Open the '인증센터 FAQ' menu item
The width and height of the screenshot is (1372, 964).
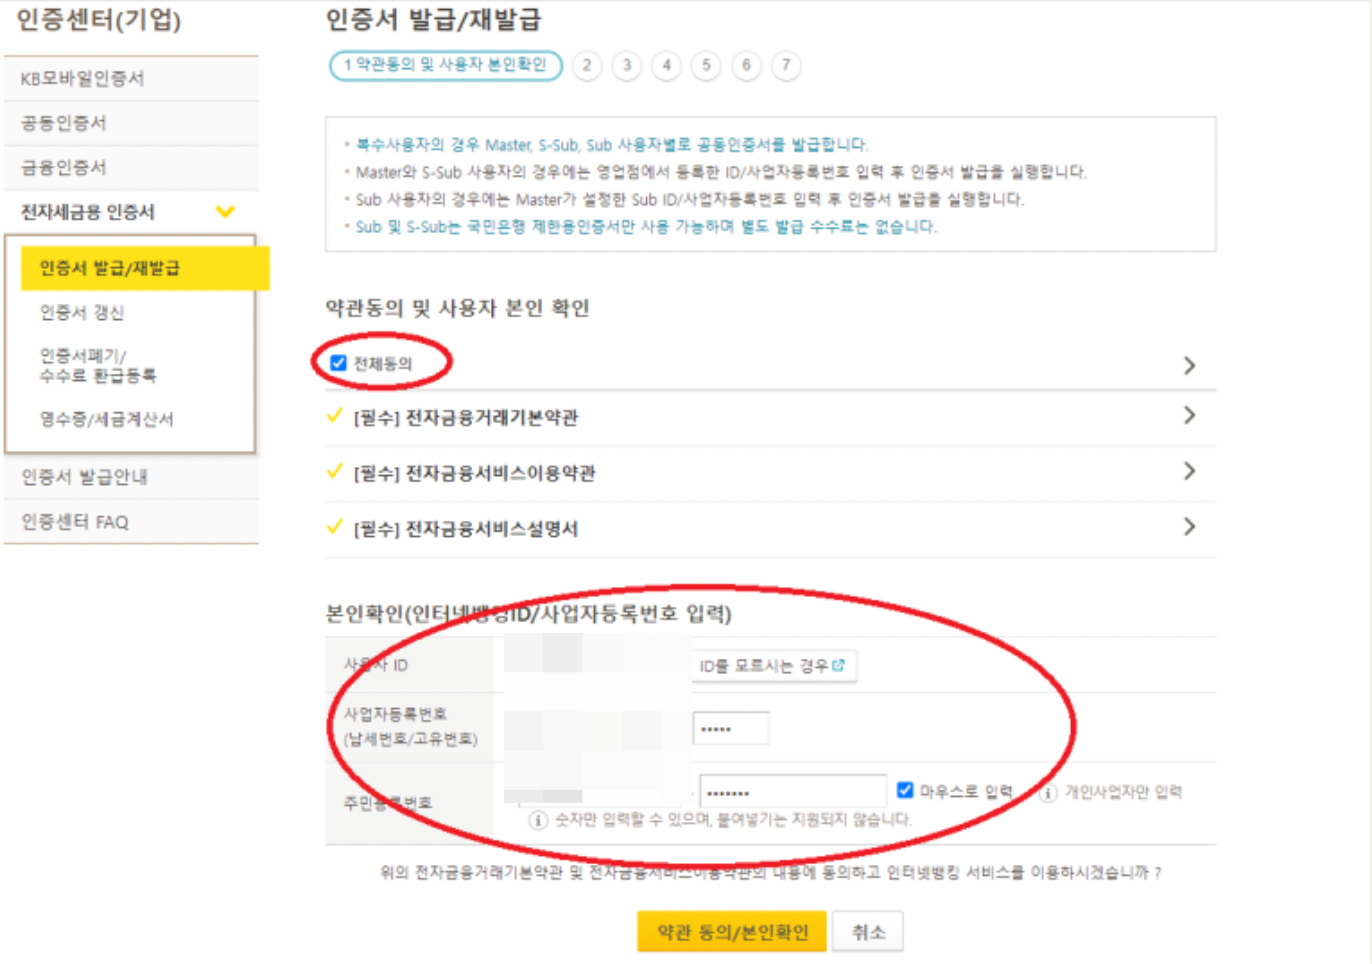73,520
